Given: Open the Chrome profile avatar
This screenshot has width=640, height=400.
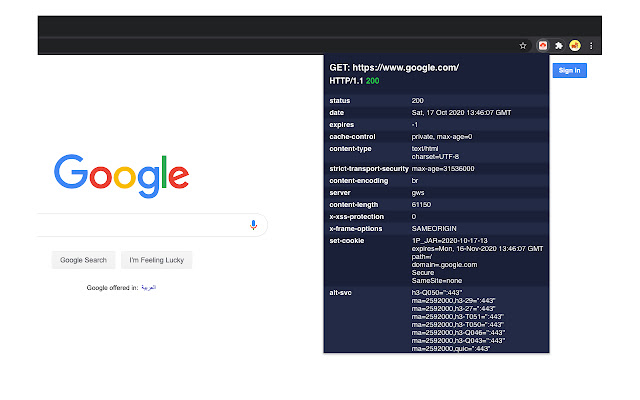Looking at the screenshot, I should (x=575, y=46).
